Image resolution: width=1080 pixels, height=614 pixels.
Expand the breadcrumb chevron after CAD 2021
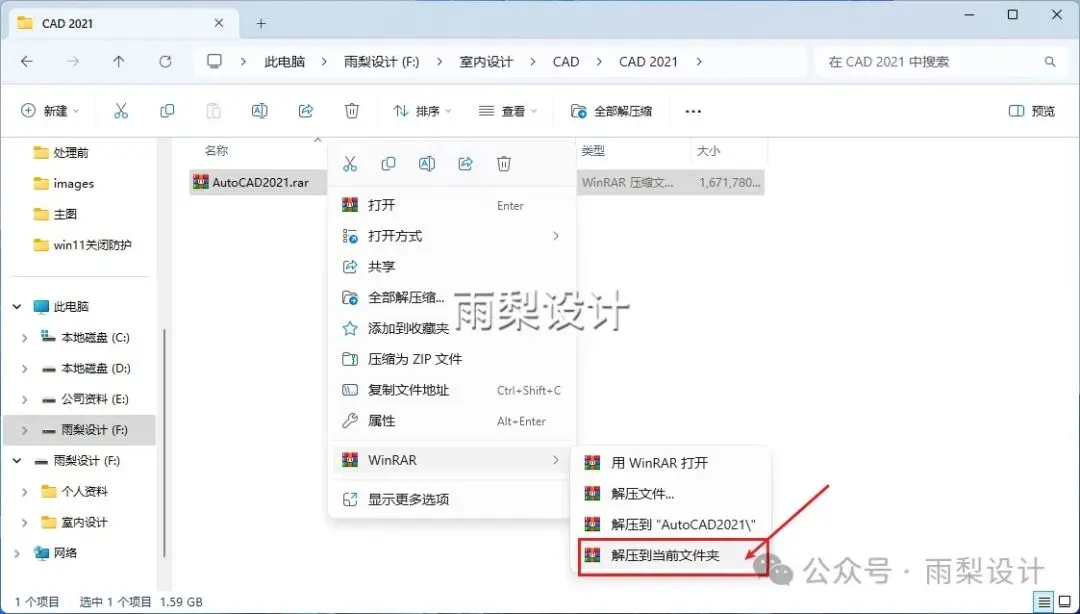(x=699, y=62)
